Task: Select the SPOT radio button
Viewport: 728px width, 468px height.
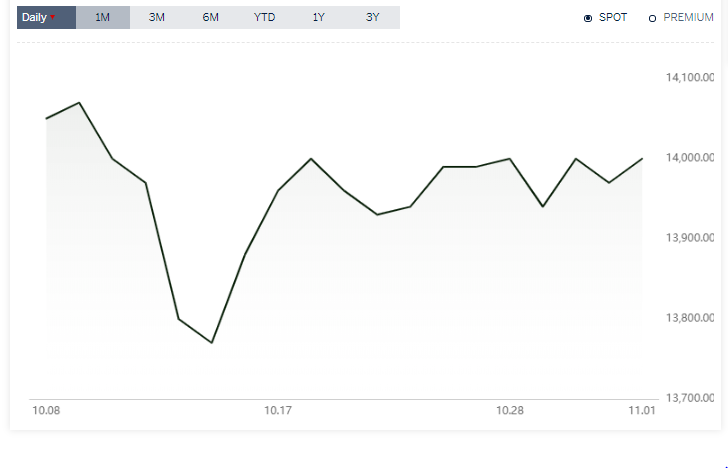Action: [x=588, y=19]
